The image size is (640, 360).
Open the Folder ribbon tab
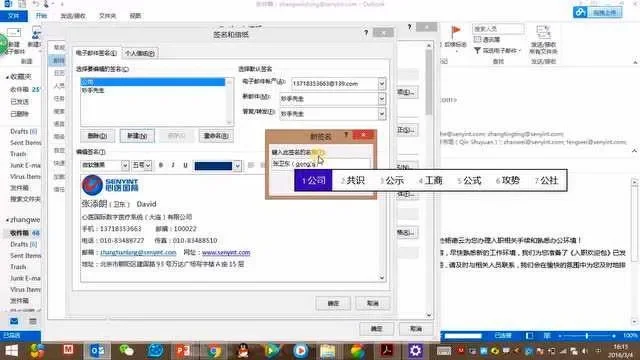tap(107, 16)
